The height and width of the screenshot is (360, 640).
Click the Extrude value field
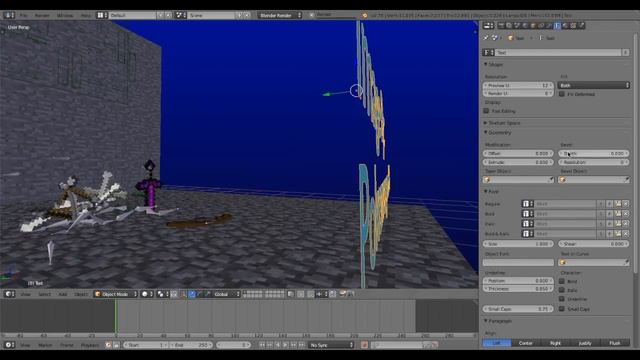click(x=518, y=162)
